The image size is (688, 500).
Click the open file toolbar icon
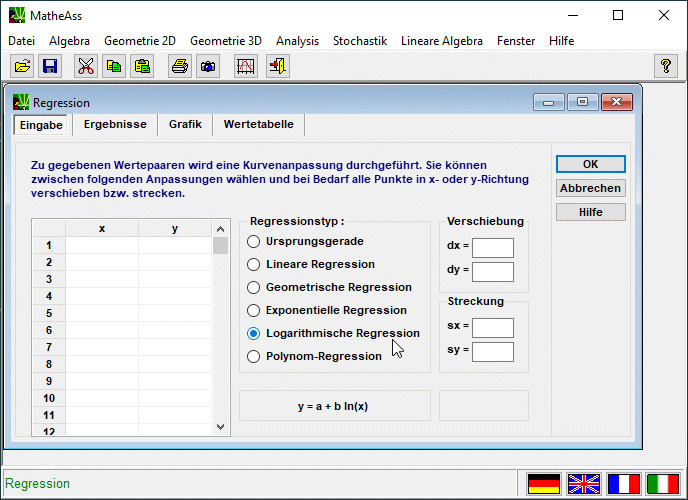(x=22, y=66)
